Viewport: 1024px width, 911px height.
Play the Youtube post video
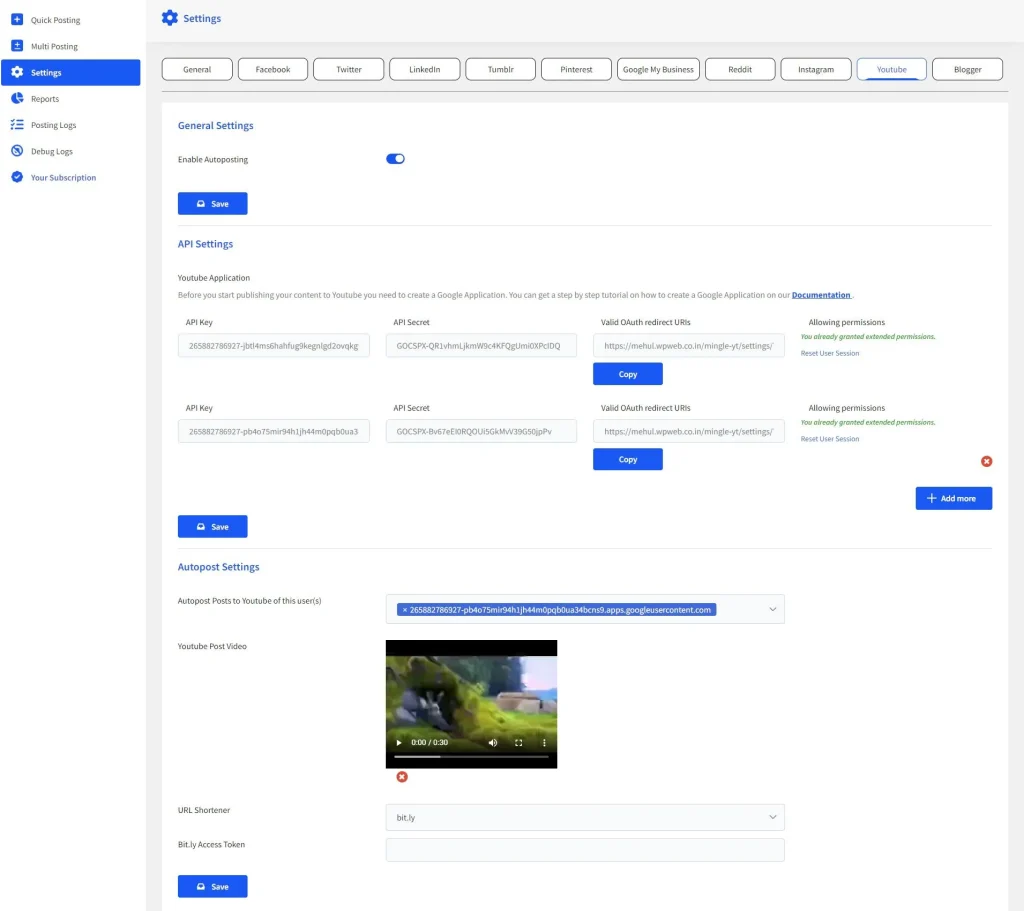click(x=400, y=743)
